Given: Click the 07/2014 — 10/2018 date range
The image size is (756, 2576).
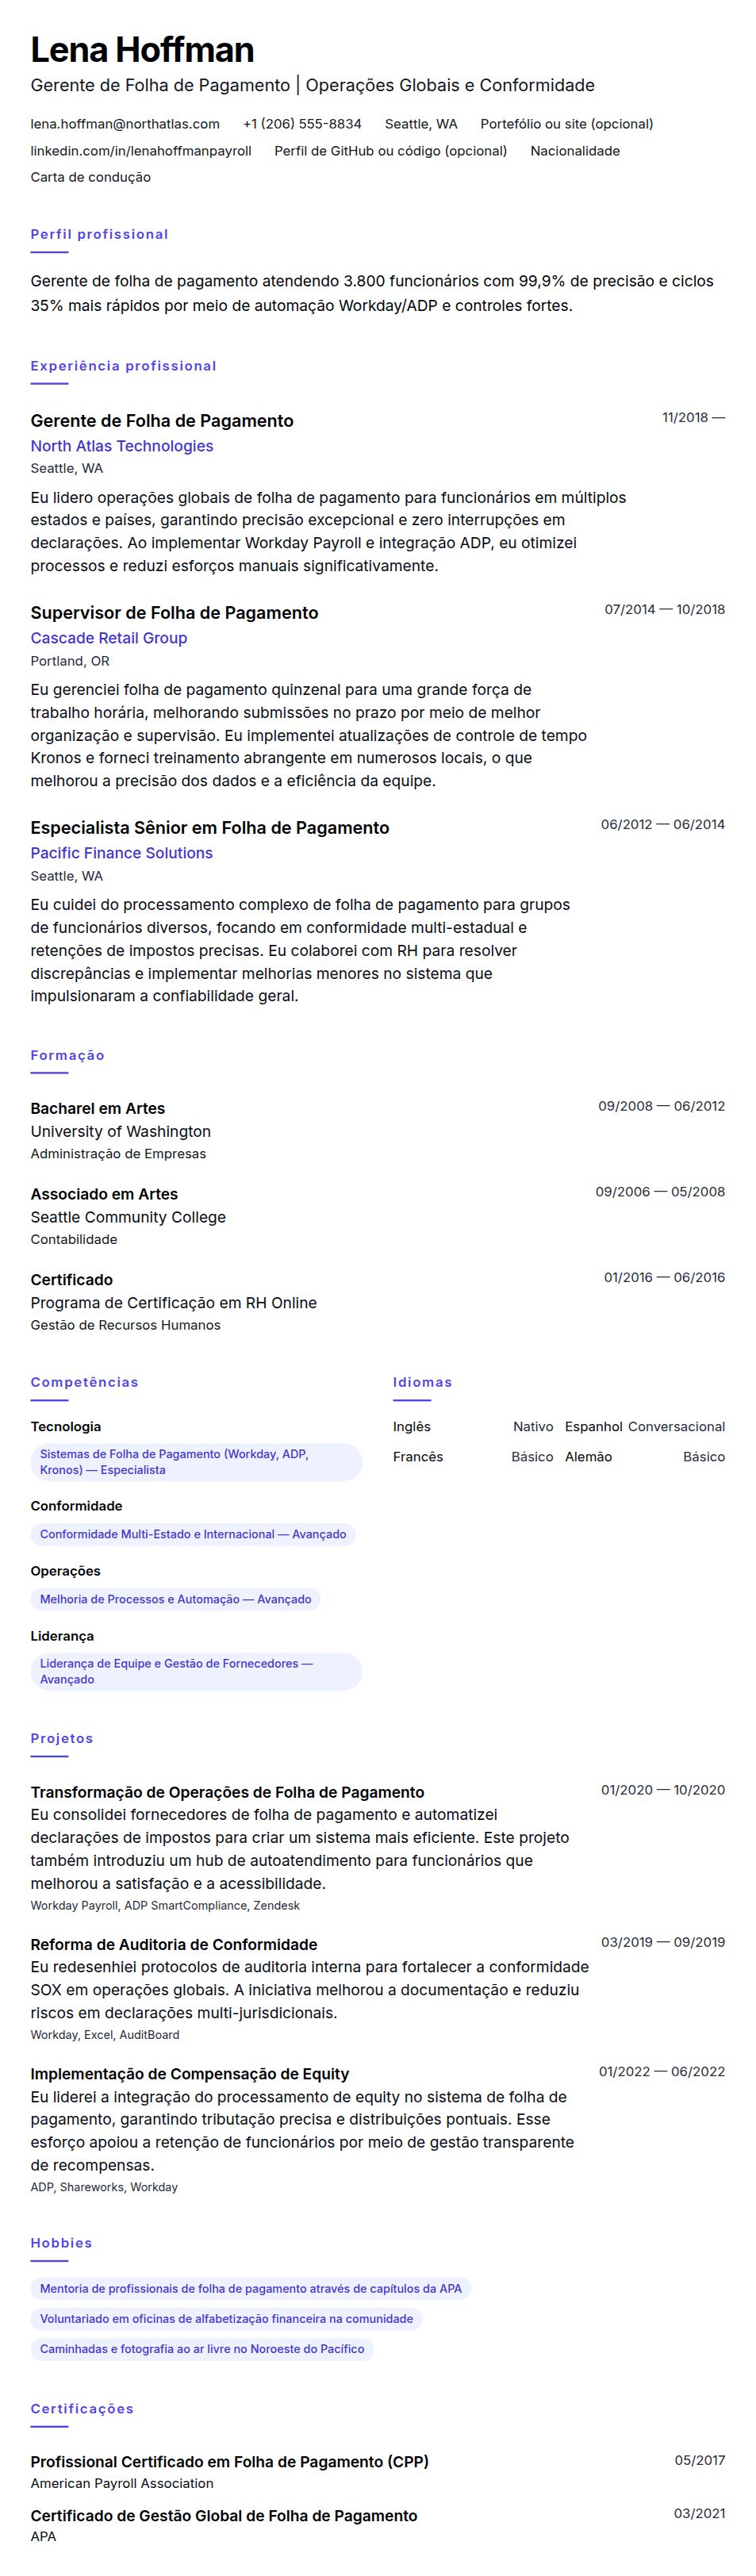Looking at the screenshot, I should click(665, 609).
